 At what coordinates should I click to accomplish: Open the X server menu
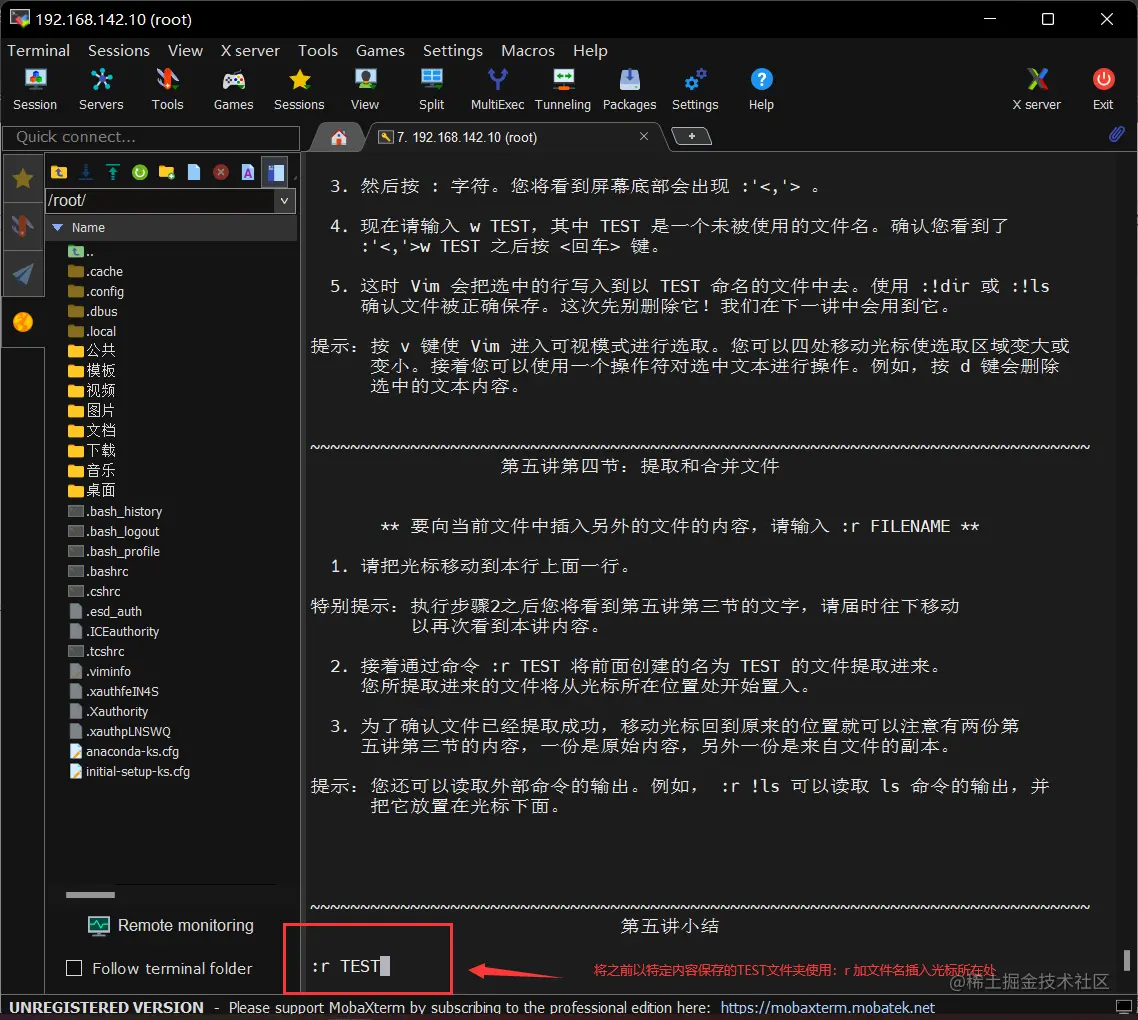point(250,50)
